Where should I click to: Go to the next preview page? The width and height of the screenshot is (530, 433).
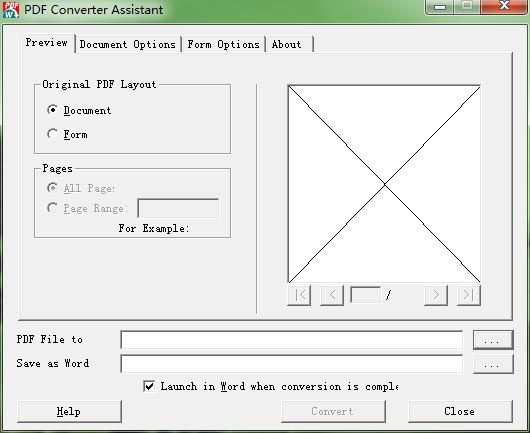[x=436, y=295]
